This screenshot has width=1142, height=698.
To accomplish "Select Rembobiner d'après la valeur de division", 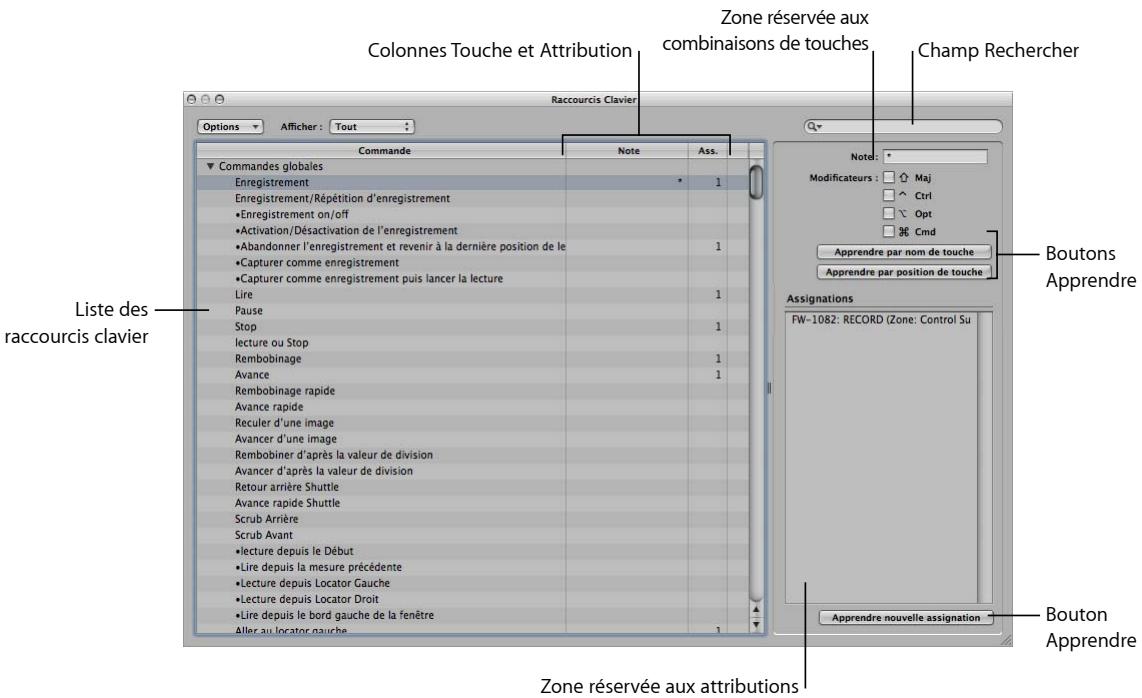I will tap(472, 455).
